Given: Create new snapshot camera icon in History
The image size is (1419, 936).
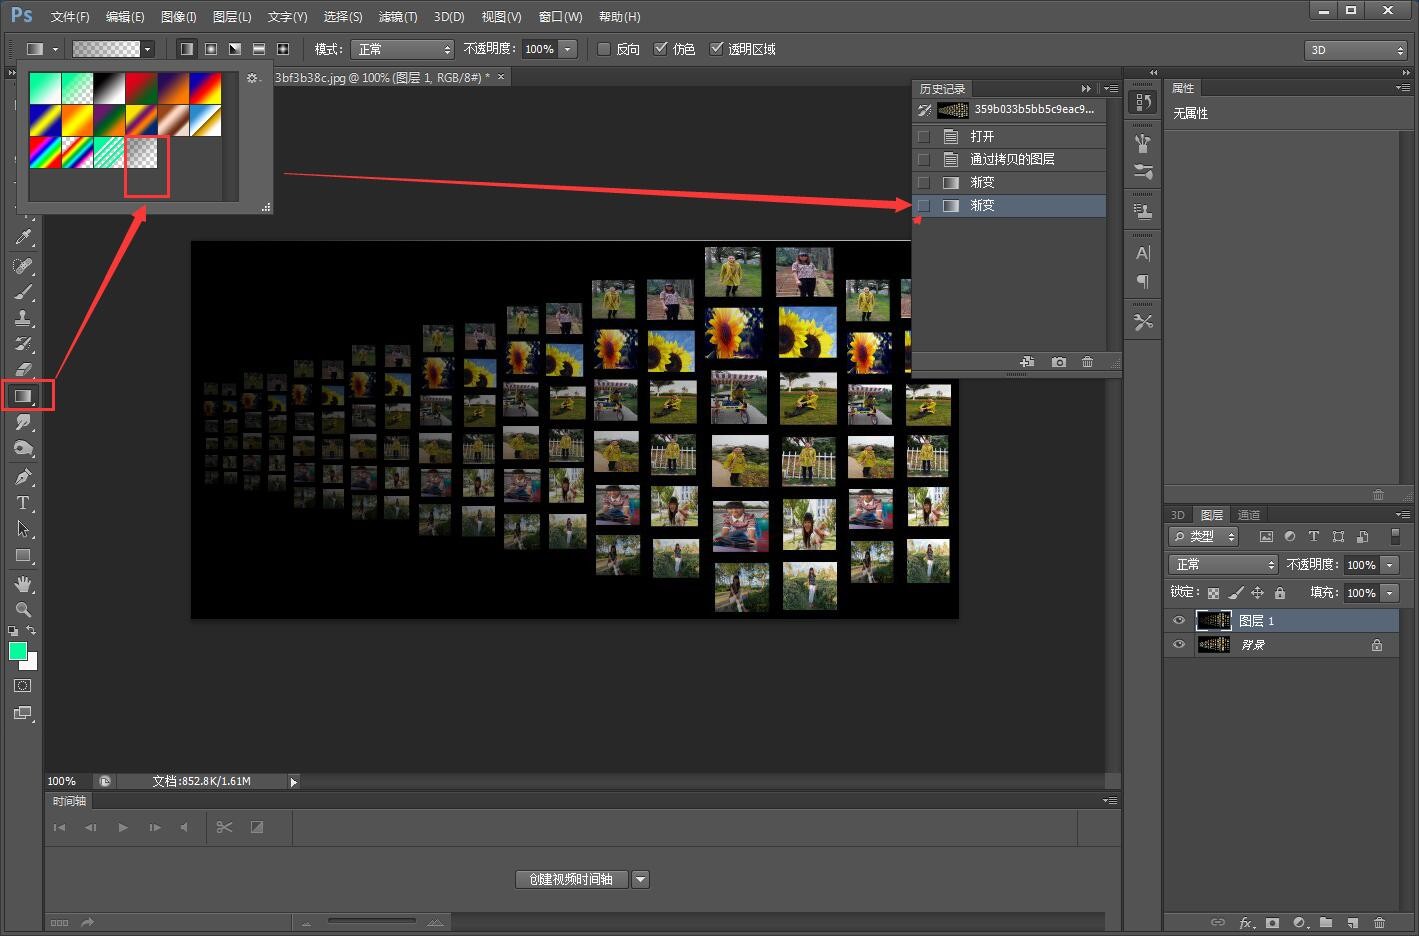Looking at the screenshot, I should click(x=1059, y=362).
